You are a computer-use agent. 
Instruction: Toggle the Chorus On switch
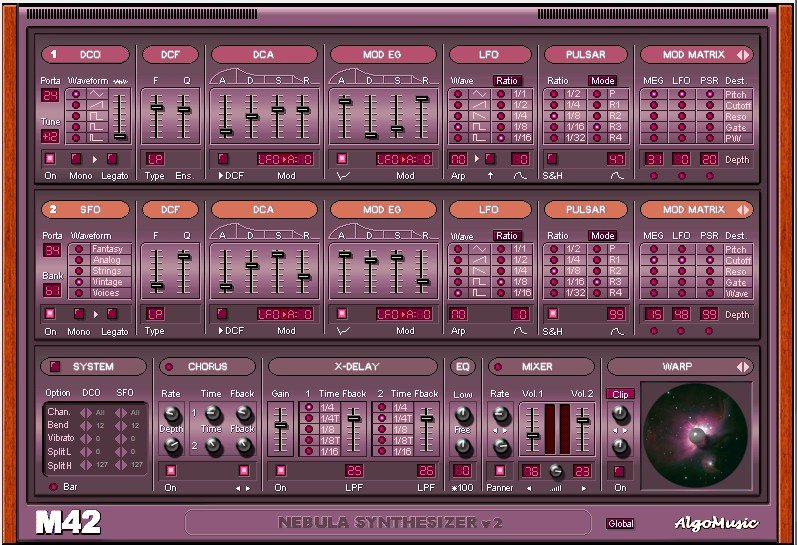(x=170, y=470)
